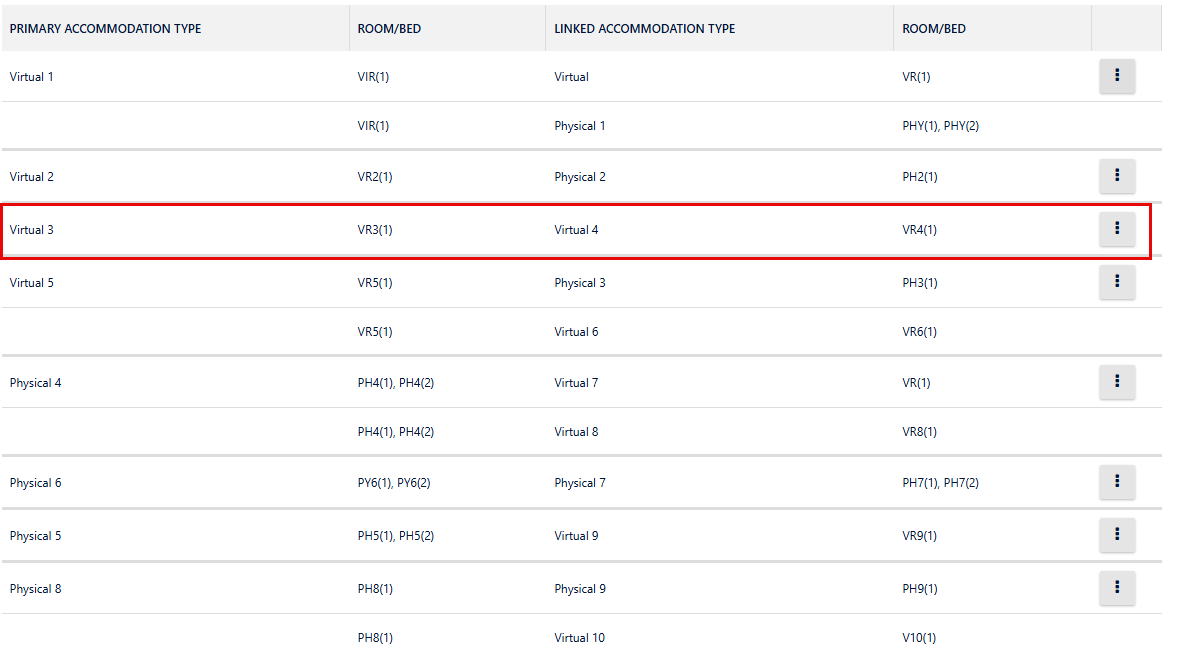Click the linked type Physical 7
This screenshot has height=657, width=1177.
580,483
